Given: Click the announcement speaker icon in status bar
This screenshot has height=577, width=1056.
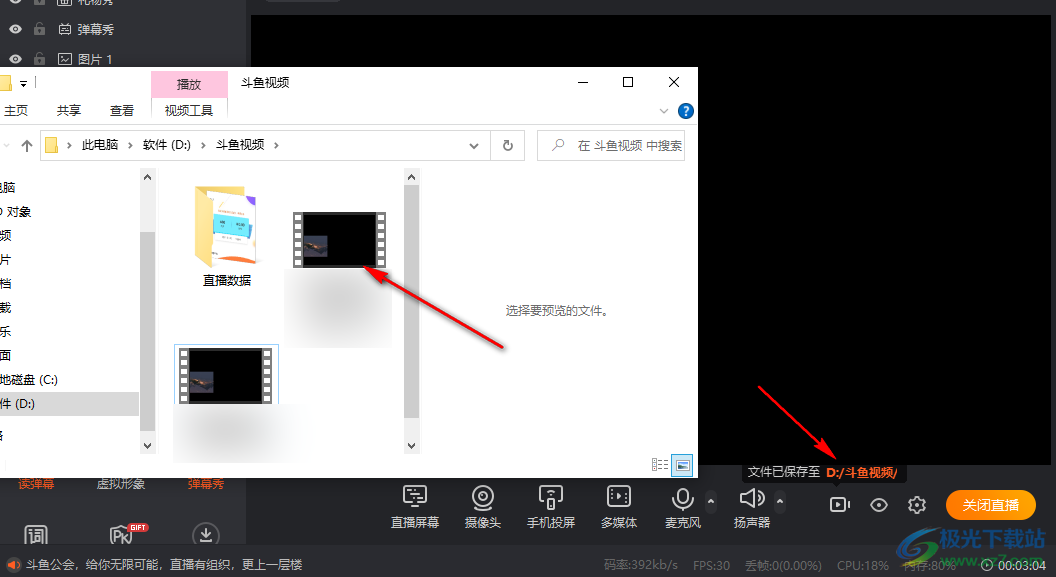Looking at the screenshot, I should click(x=13, y=564).
